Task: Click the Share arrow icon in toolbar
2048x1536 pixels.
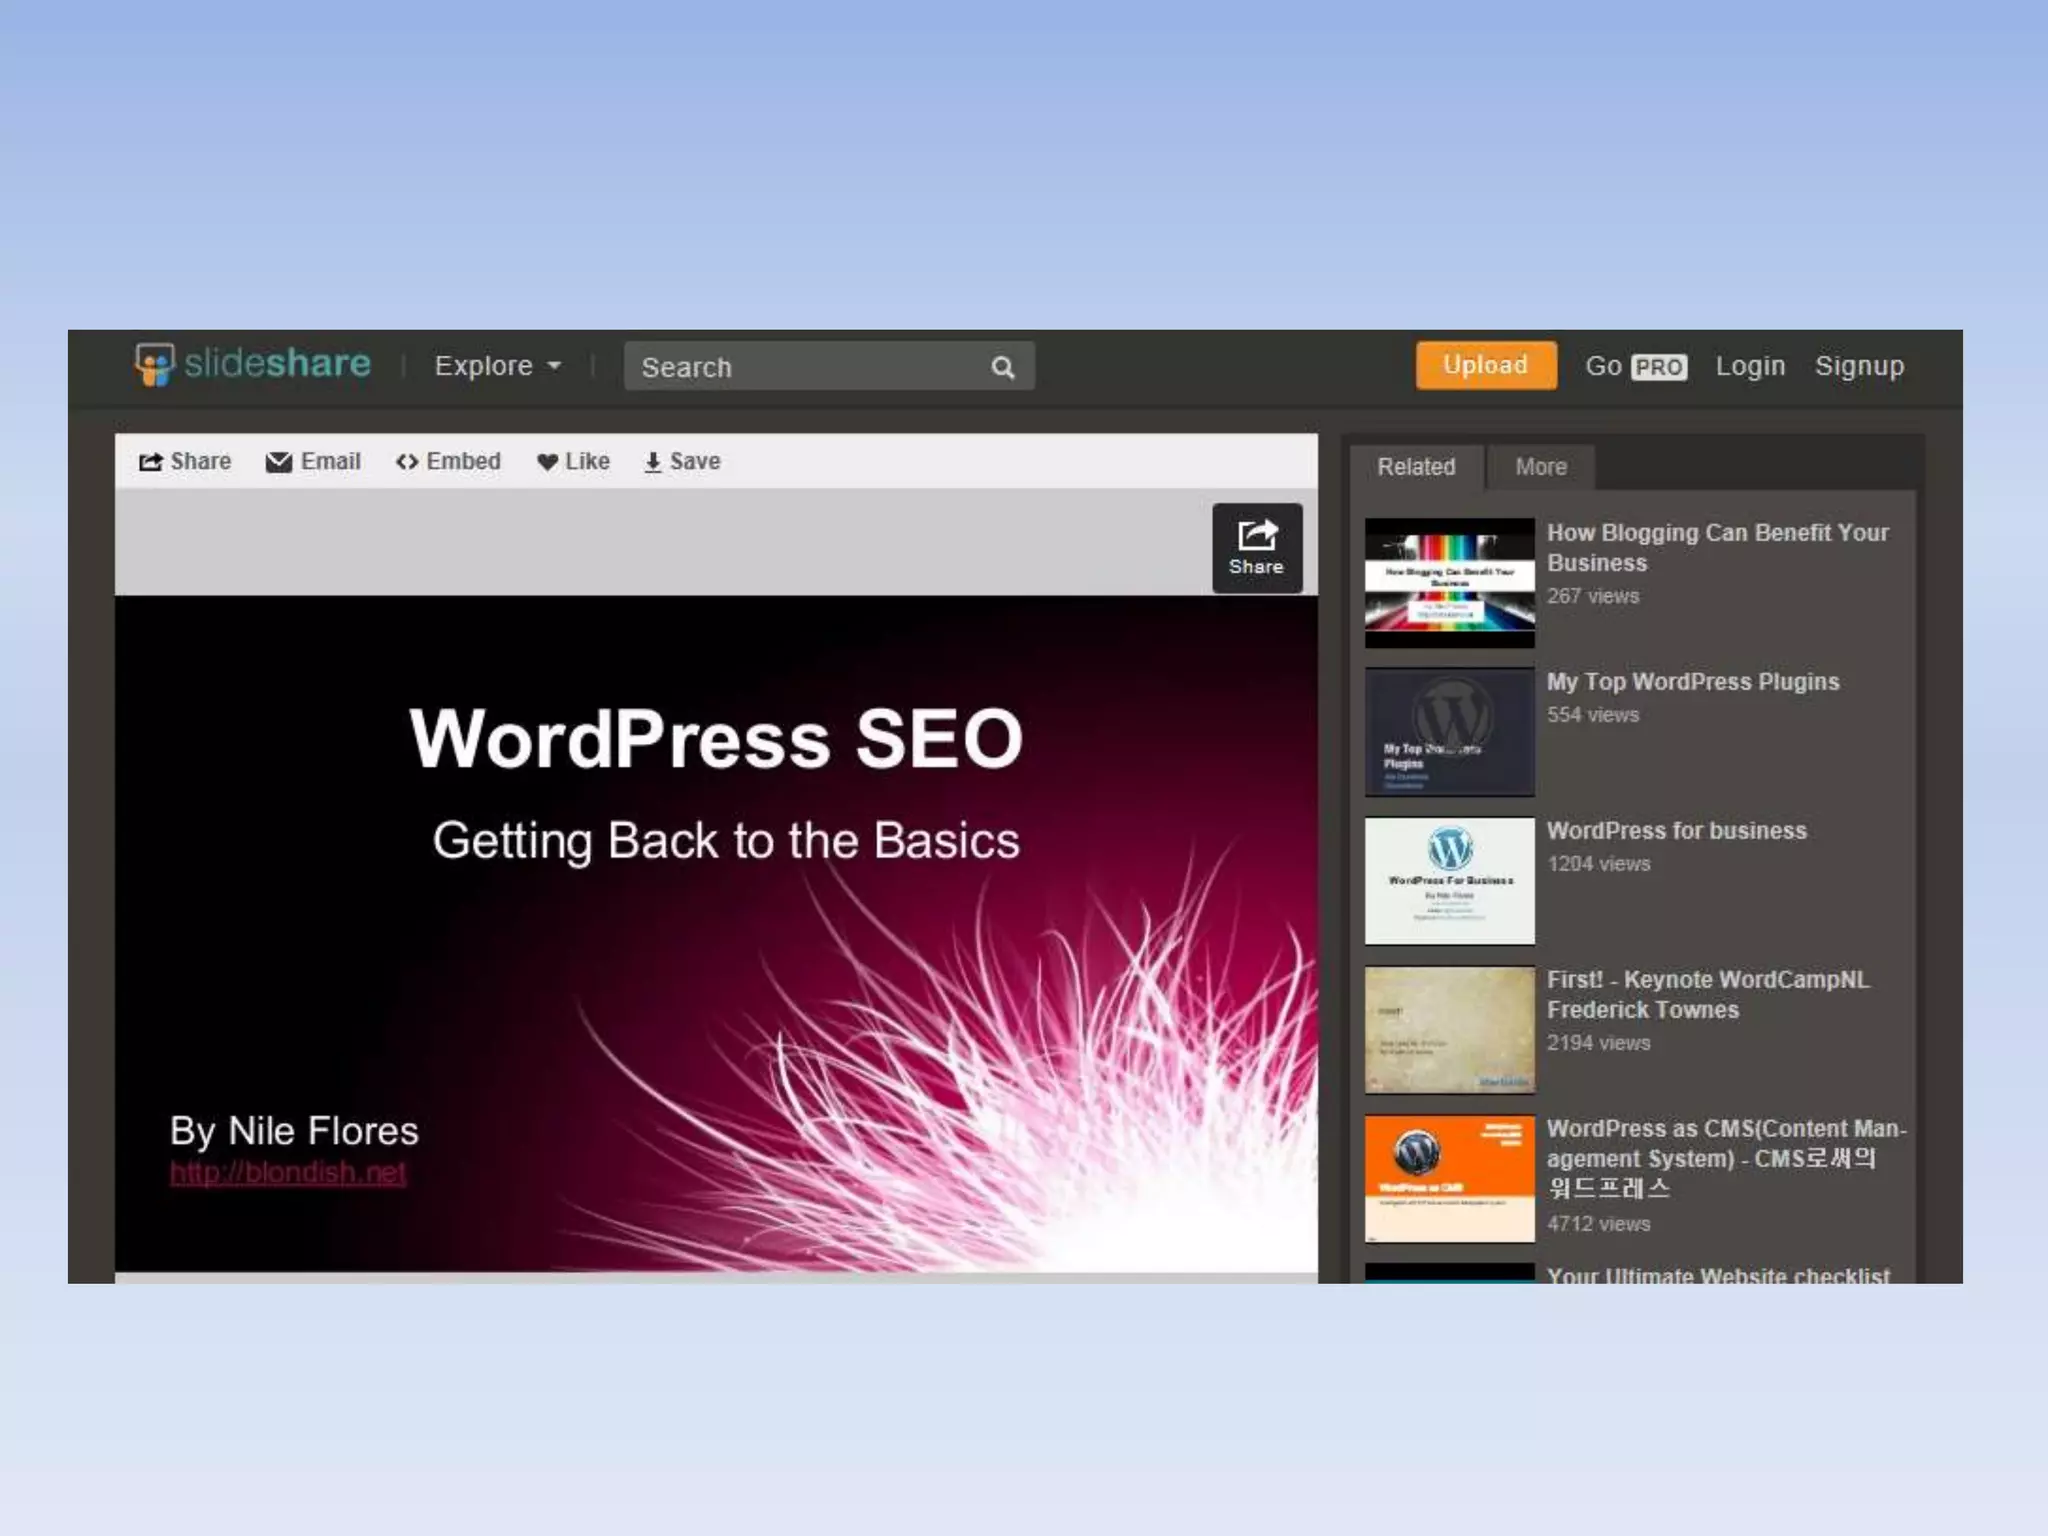Action: click(151, 462)
